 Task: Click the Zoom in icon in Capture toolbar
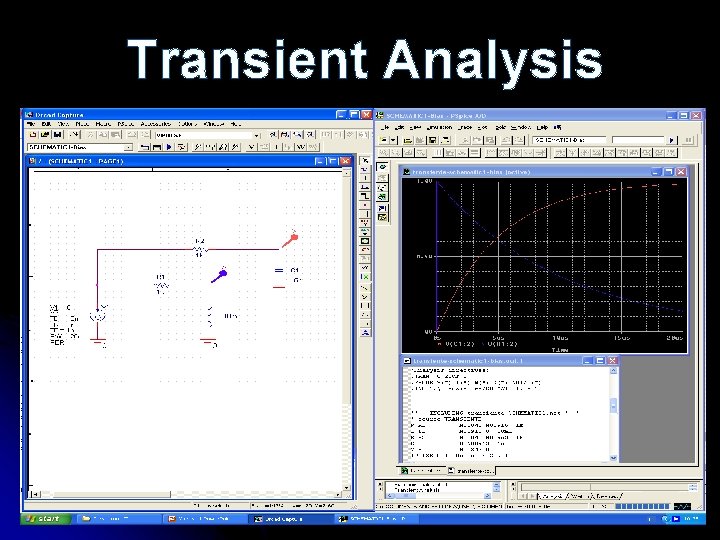[273, 135]
